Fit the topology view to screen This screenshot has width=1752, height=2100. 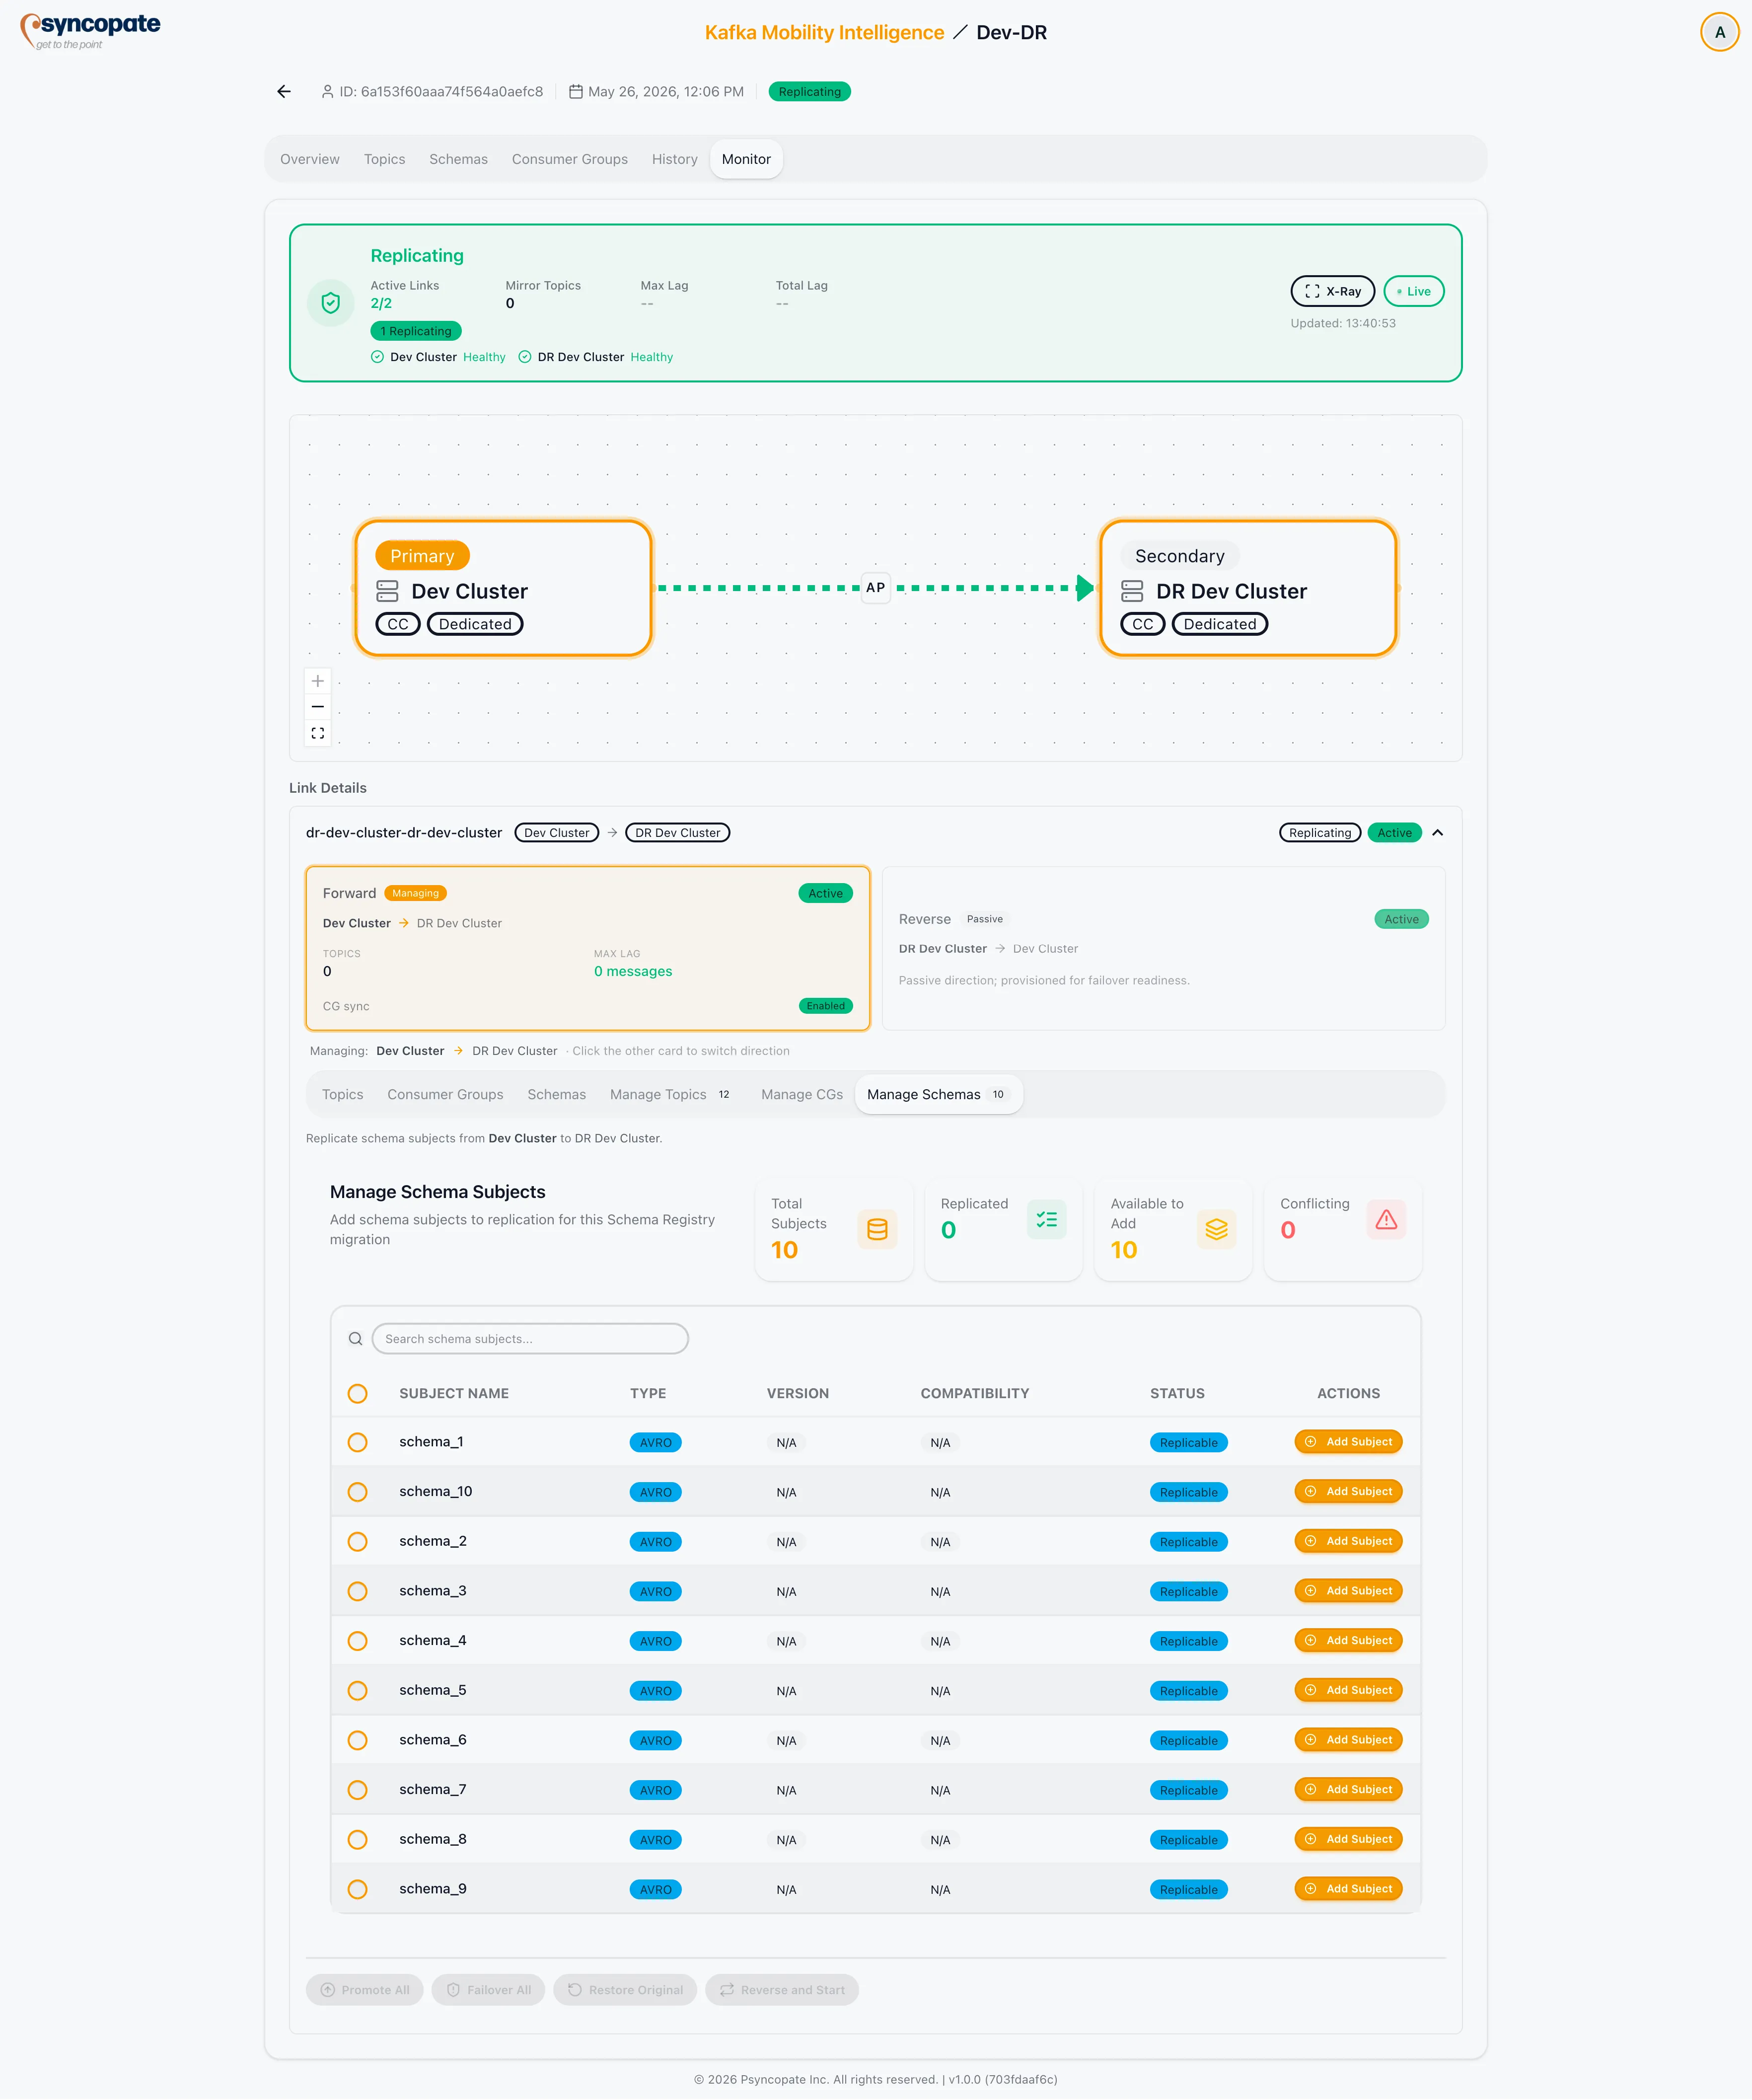(318, 733)
